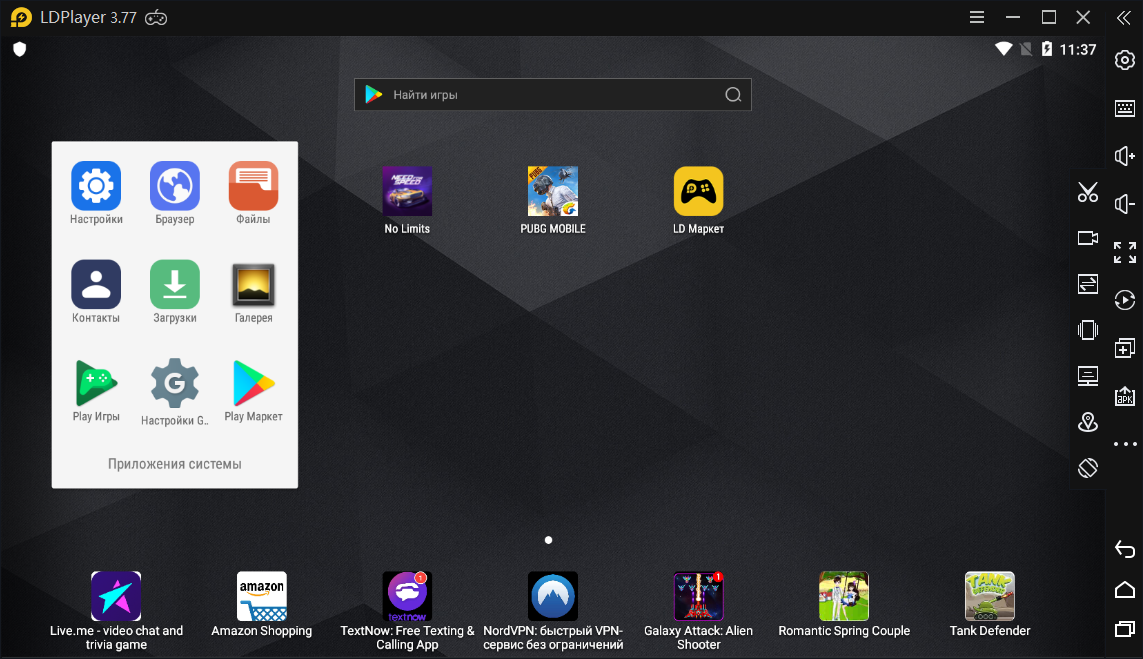Open LD Маркет store
The width and height of the screenshot is (1143, 659).
coord(698,200)
